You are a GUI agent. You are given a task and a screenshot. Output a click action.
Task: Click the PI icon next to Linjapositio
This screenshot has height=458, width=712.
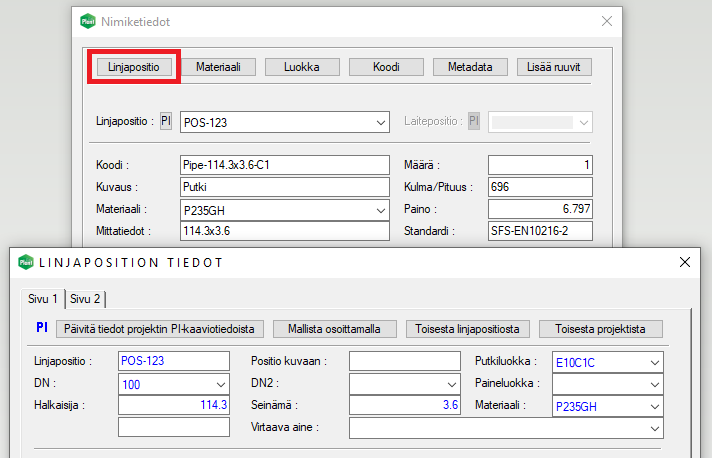pyautogui.click(x=168, y=121)
